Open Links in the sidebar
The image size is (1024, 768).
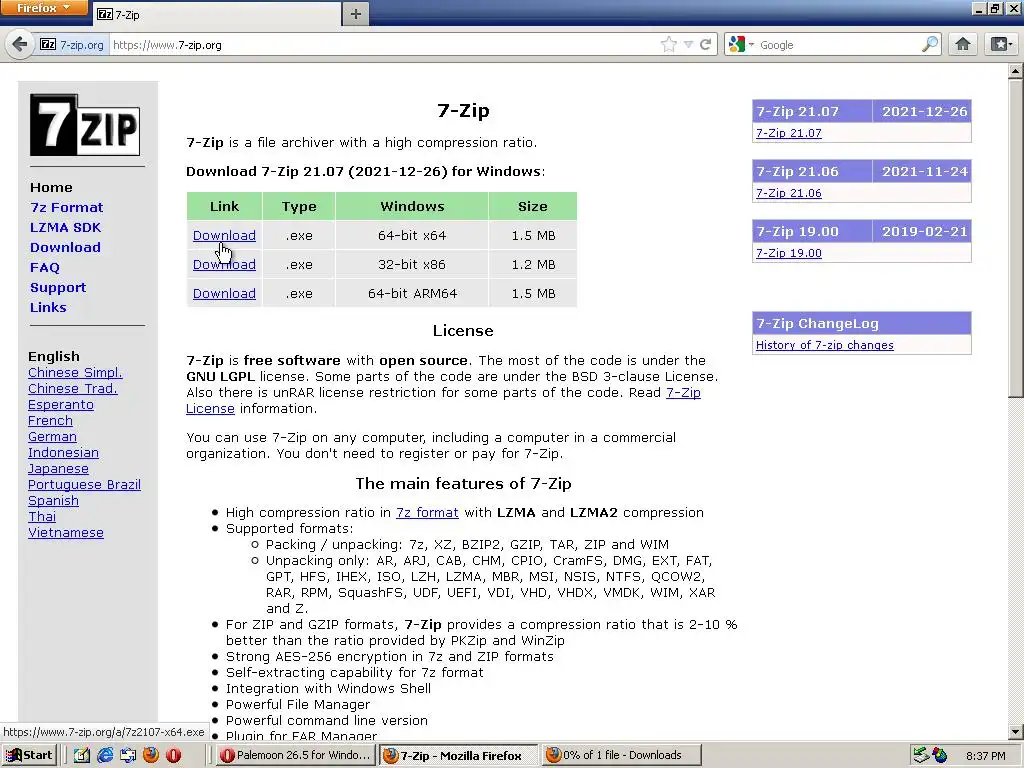point(48,308)
